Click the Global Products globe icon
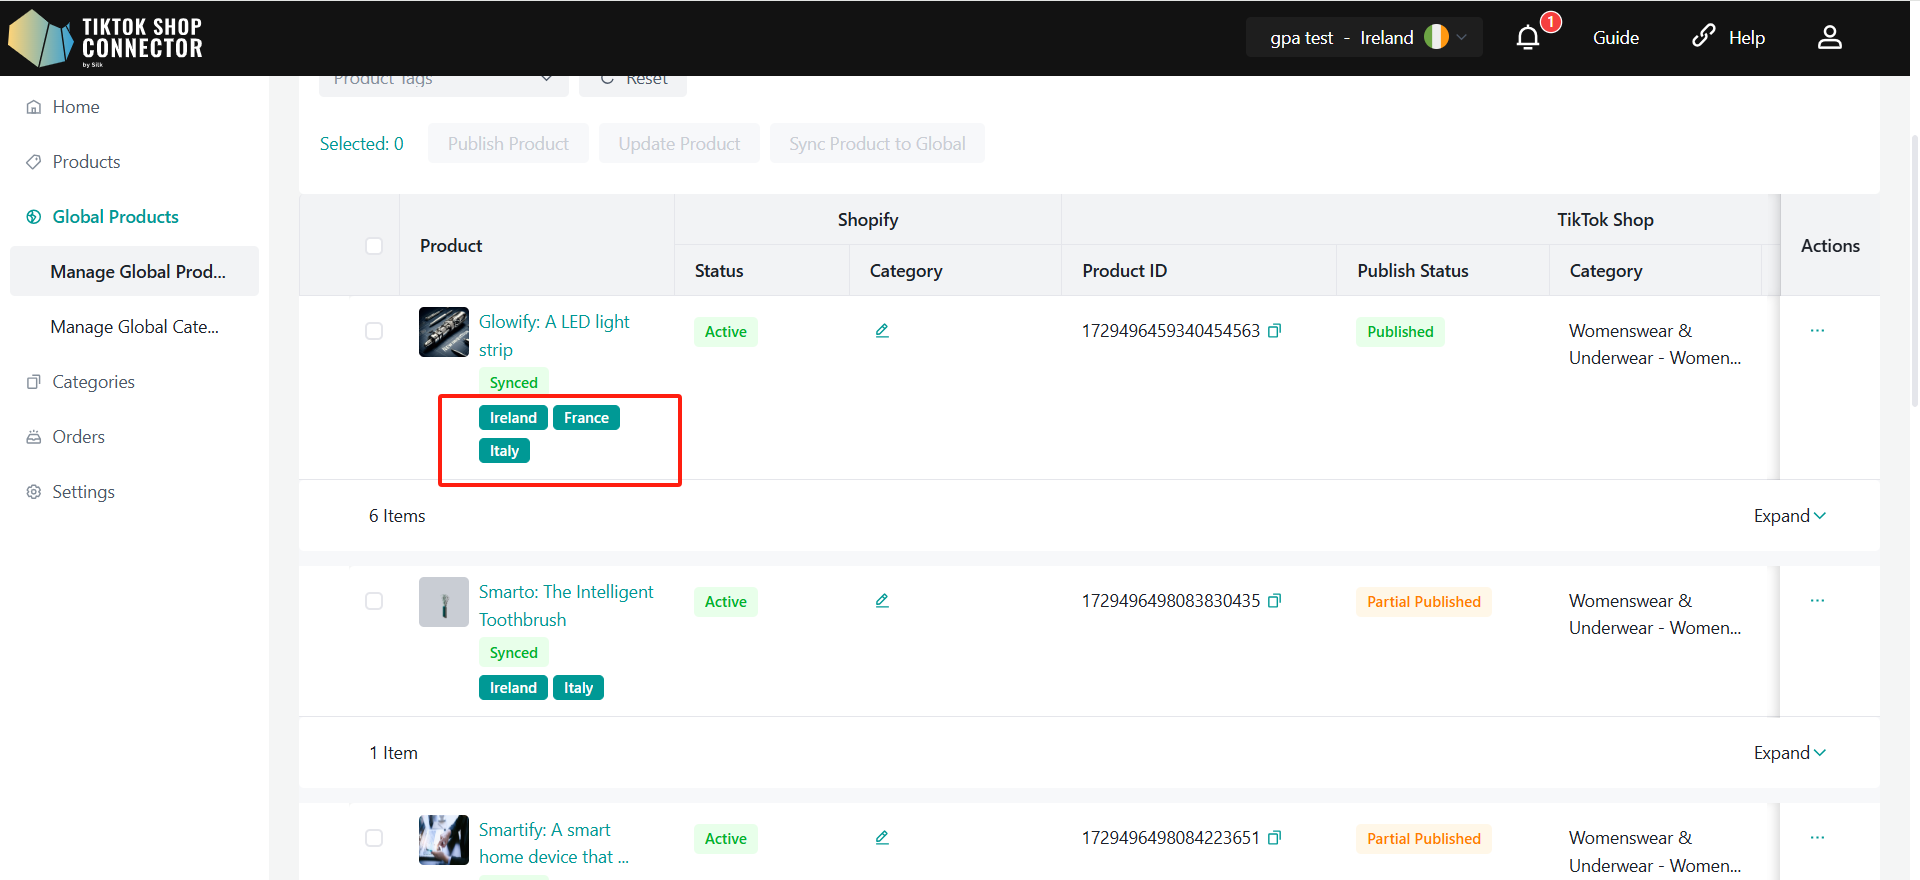This screenshot has height=880, width=1920. [x=34, y=217]
